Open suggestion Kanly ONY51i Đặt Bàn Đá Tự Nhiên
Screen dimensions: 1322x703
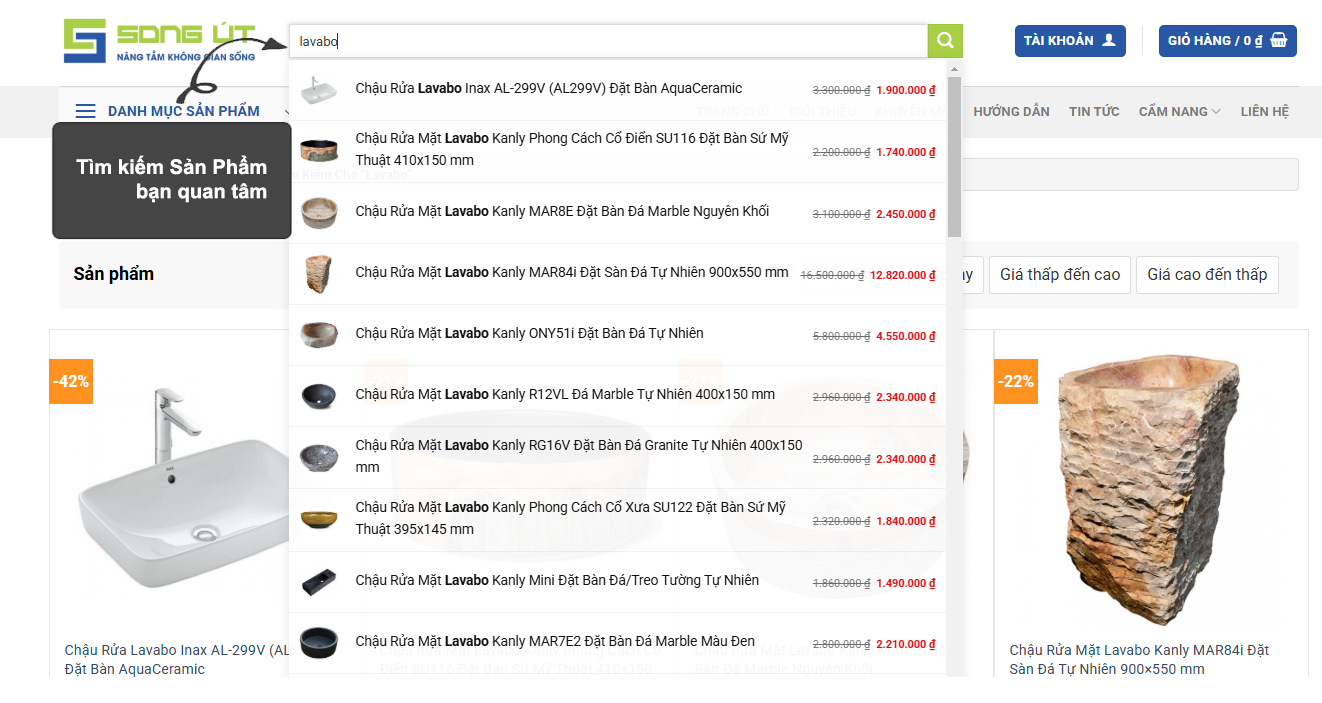click(529, 333)
